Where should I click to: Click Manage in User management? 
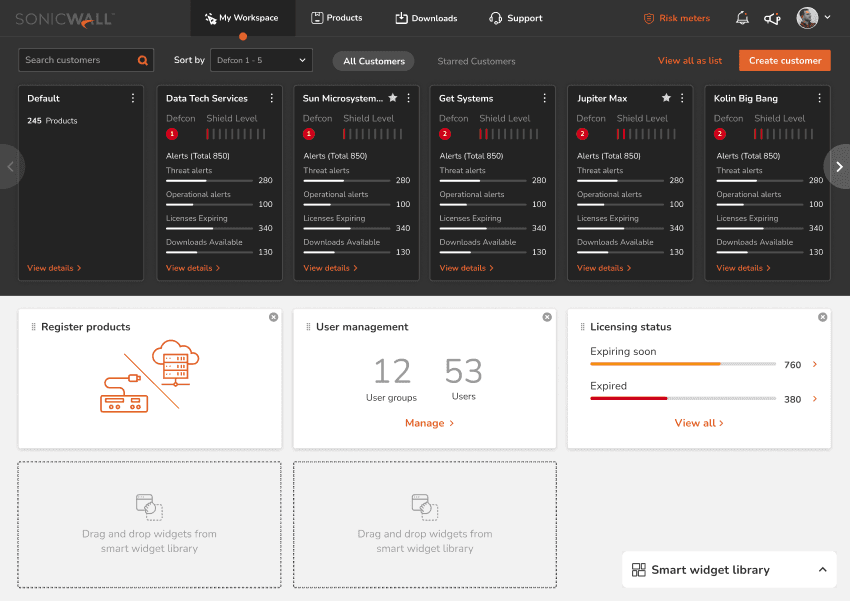pos(429,423)
